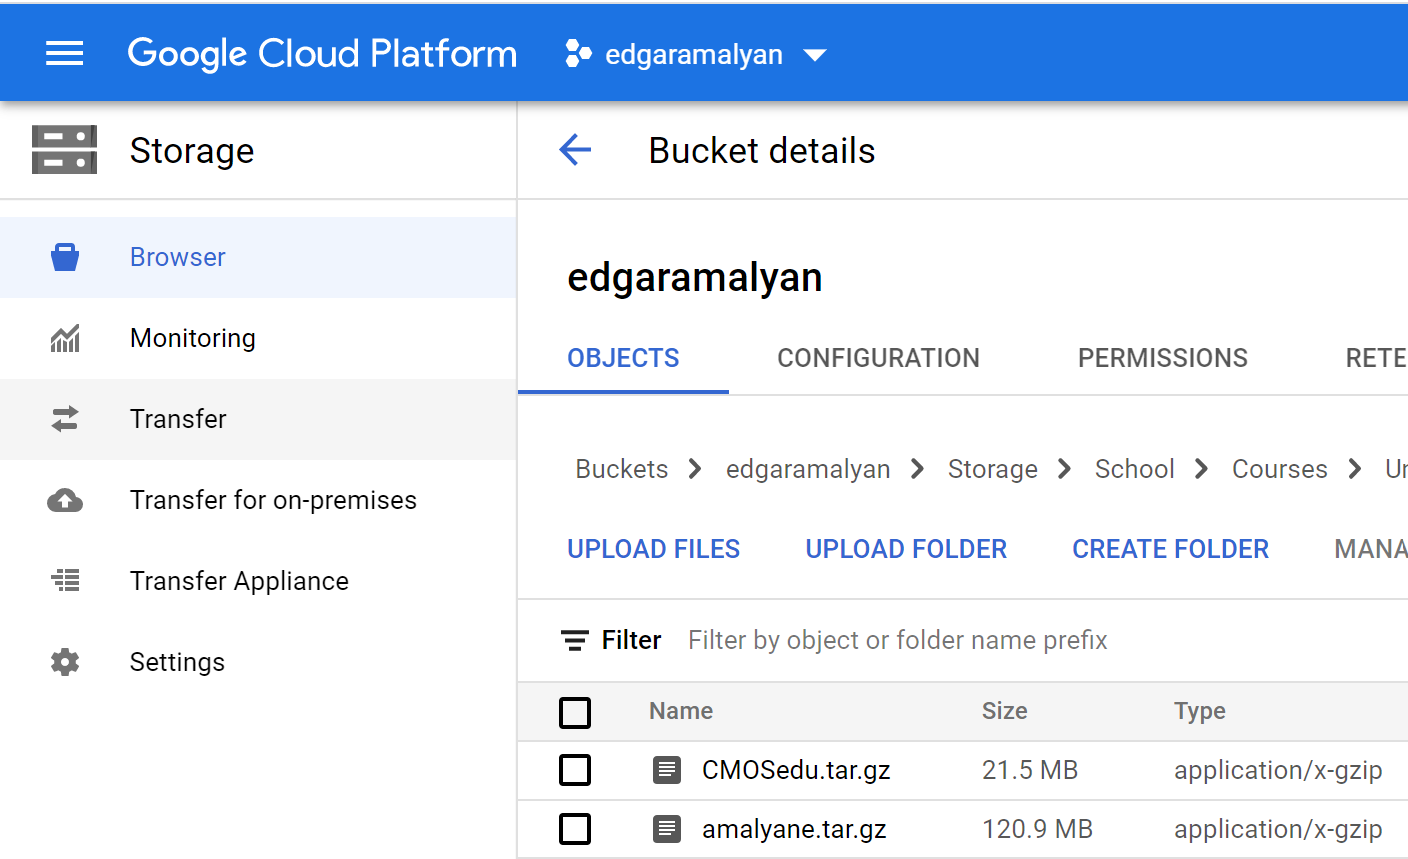
Task: Open the PERMISSIONS tab
Action: (1162, 358)
